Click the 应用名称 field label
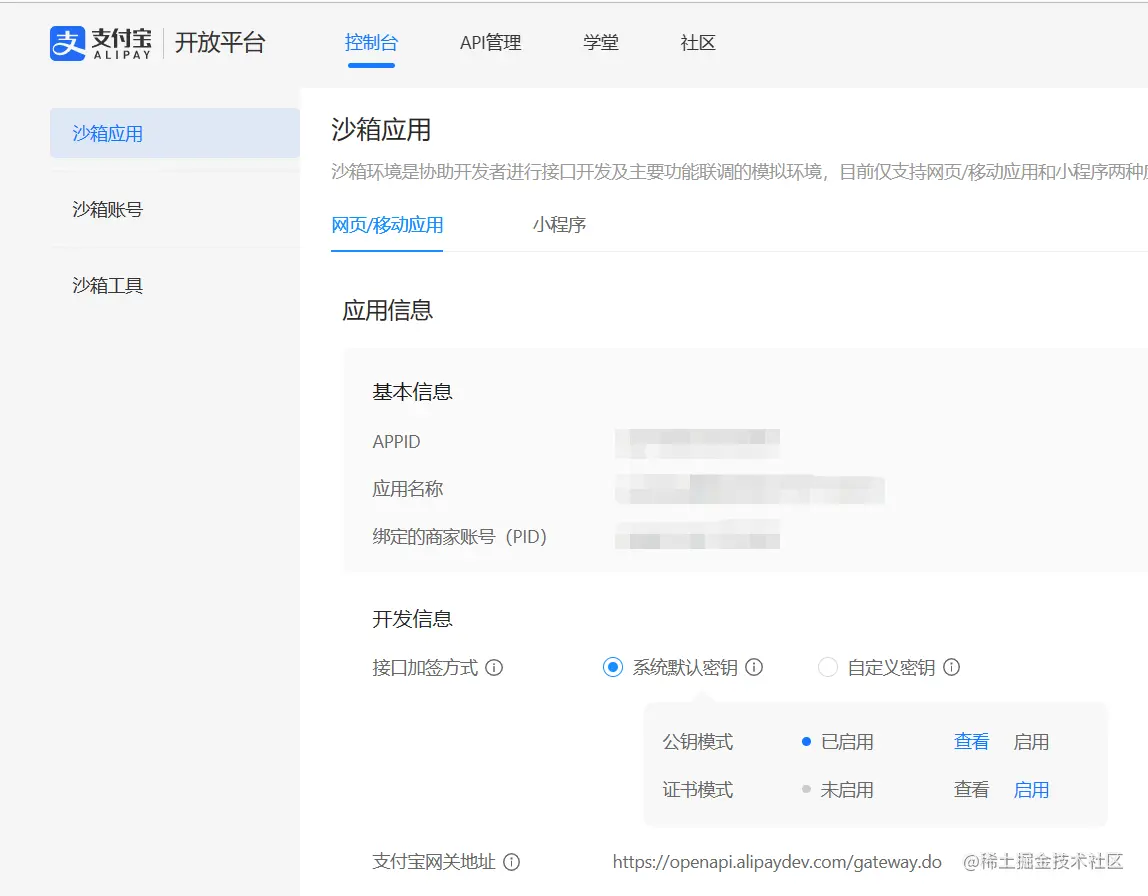Image resolution: width=1148 pixels, height=896 pixels. coord(408,489)
